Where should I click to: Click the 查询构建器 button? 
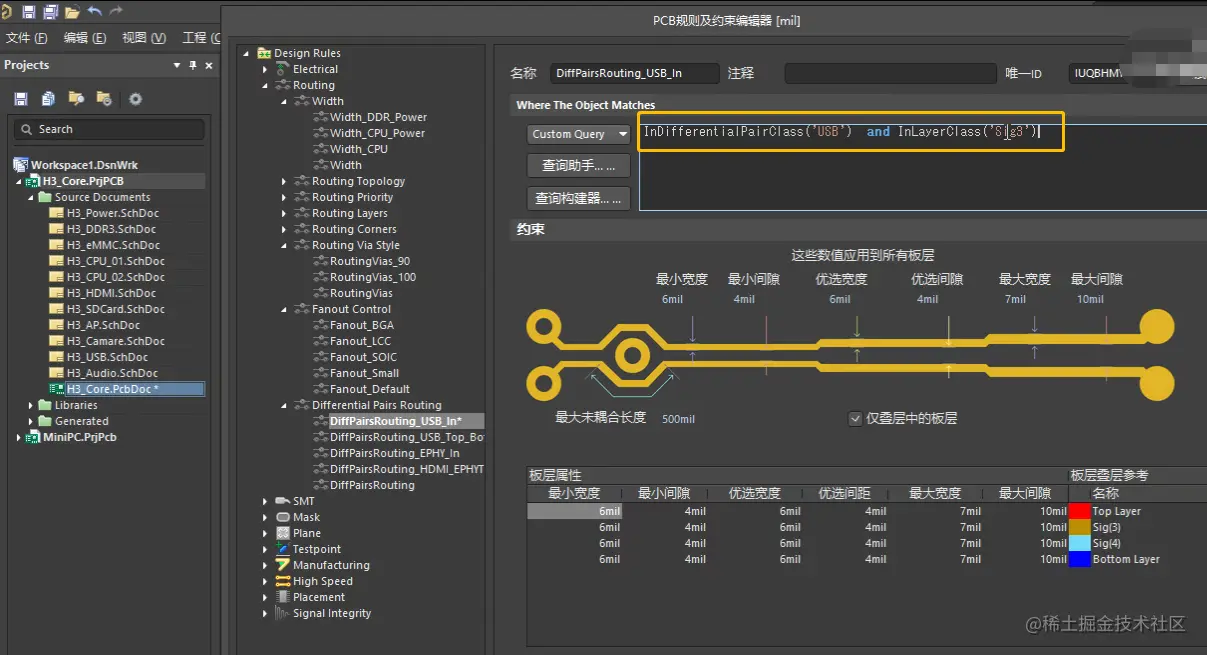pos(579,199)
